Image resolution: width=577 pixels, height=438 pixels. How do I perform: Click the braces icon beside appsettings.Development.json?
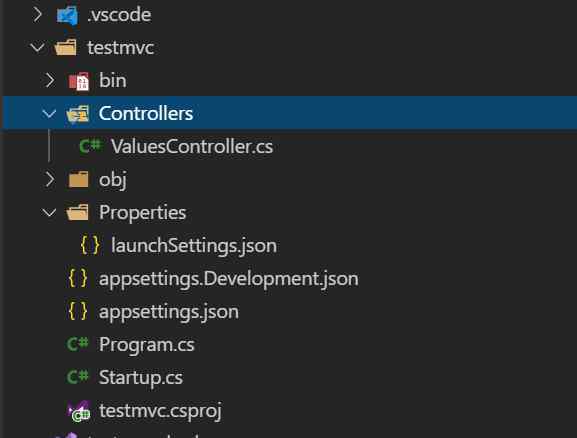tap(78, 278)
